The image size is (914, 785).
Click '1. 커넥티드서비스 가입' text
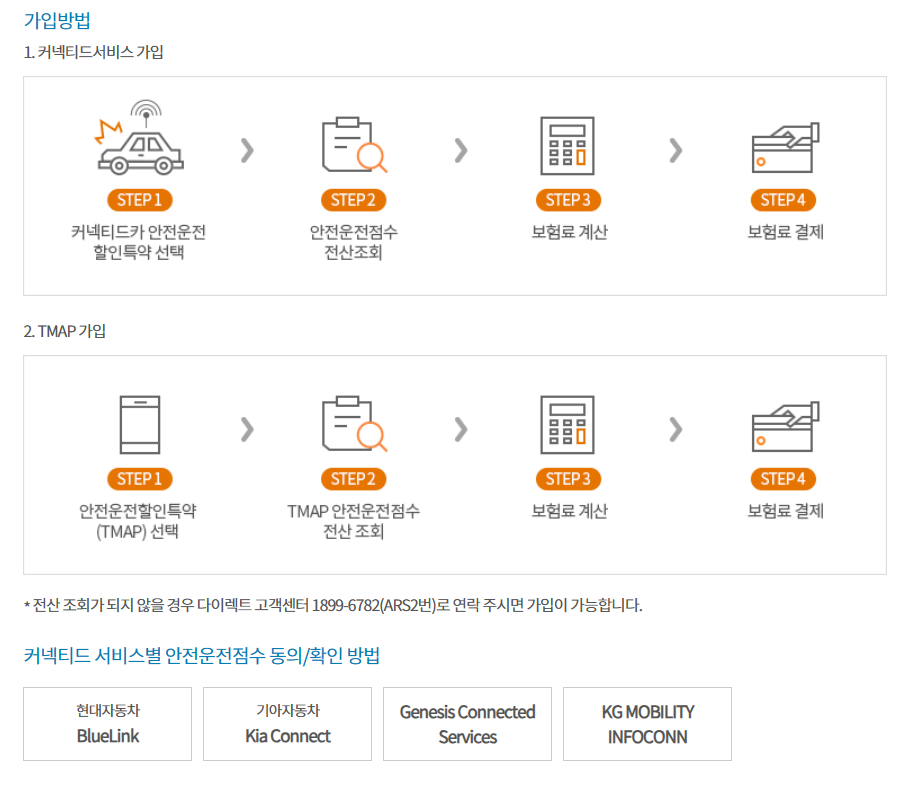(93, 52)
